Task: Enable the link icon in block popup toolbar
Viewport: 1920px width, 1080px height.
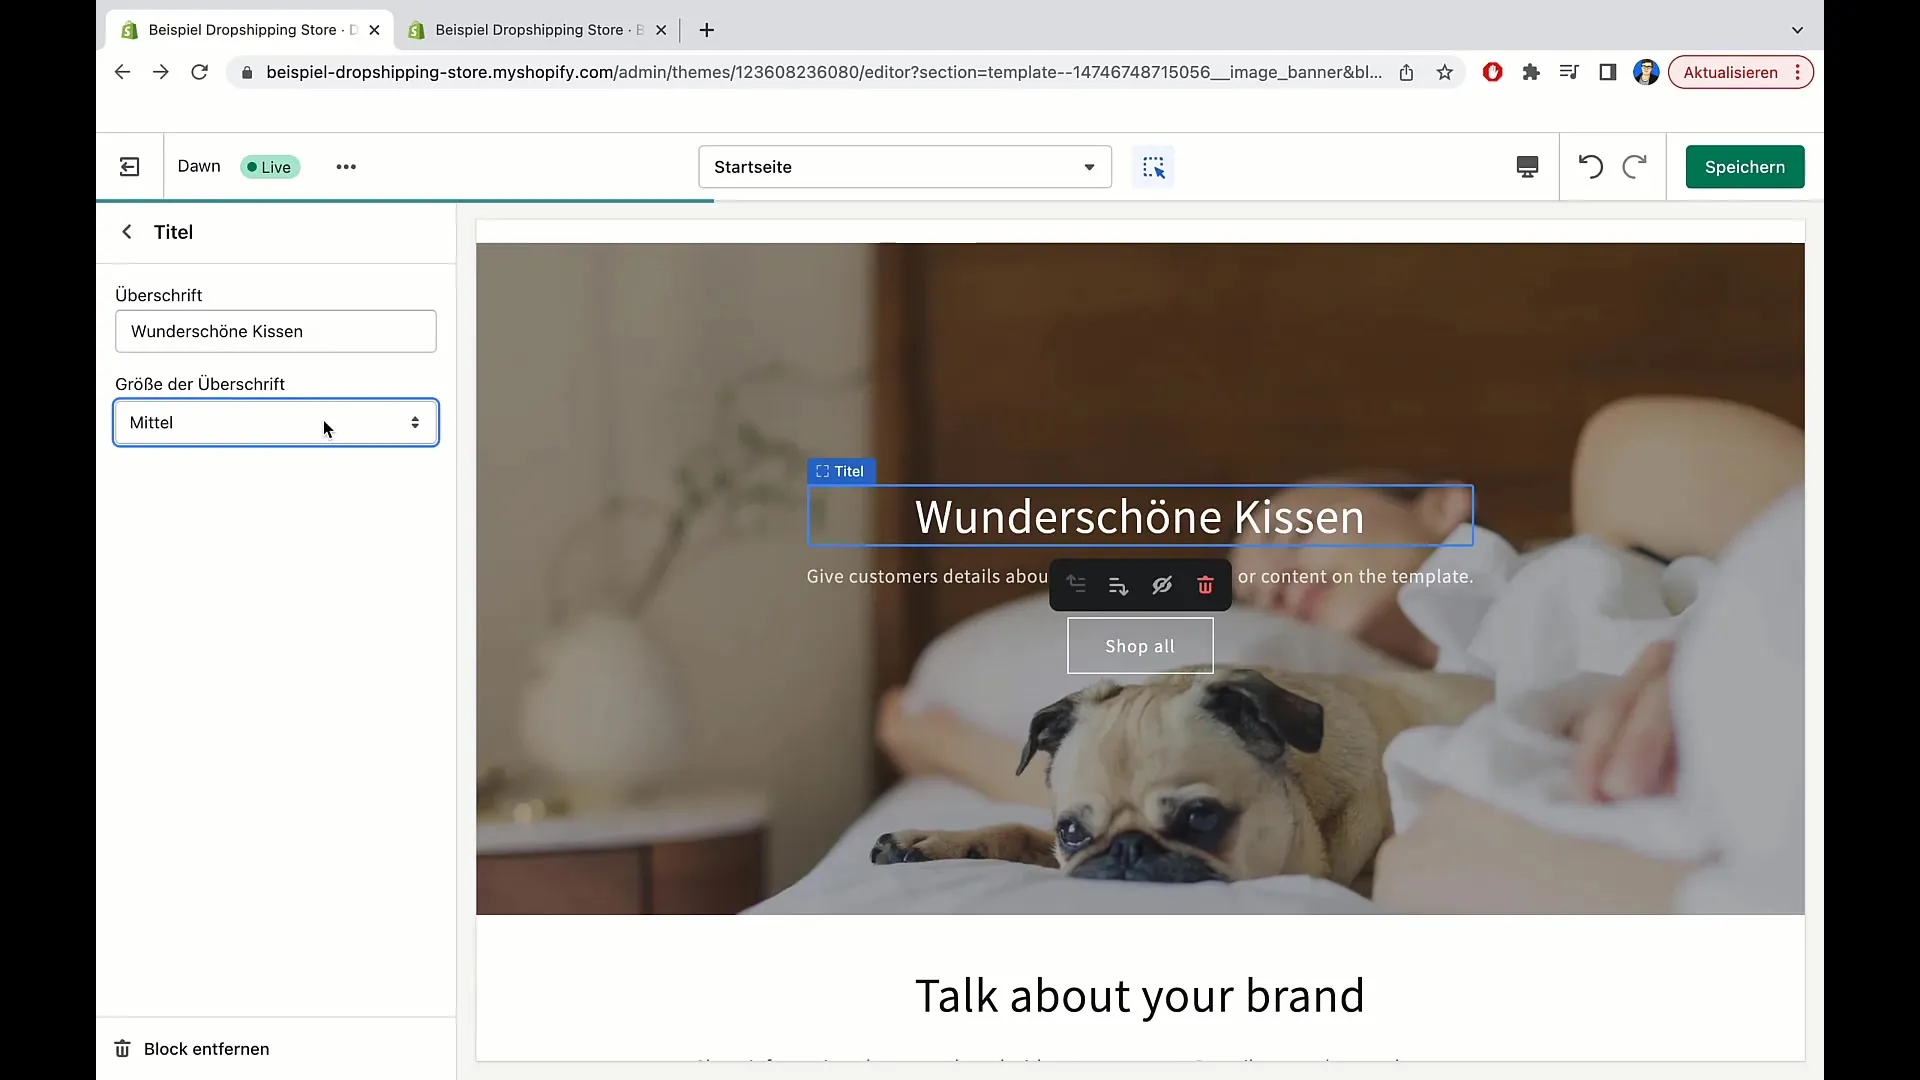Action: pyautogui.click(x=1160, y=584)
